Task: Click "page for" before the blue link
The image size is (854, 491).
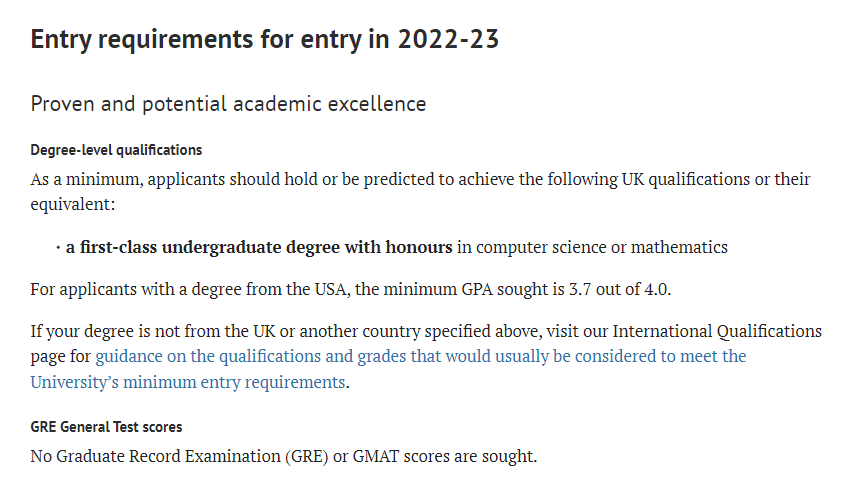Action: (60, 357)
